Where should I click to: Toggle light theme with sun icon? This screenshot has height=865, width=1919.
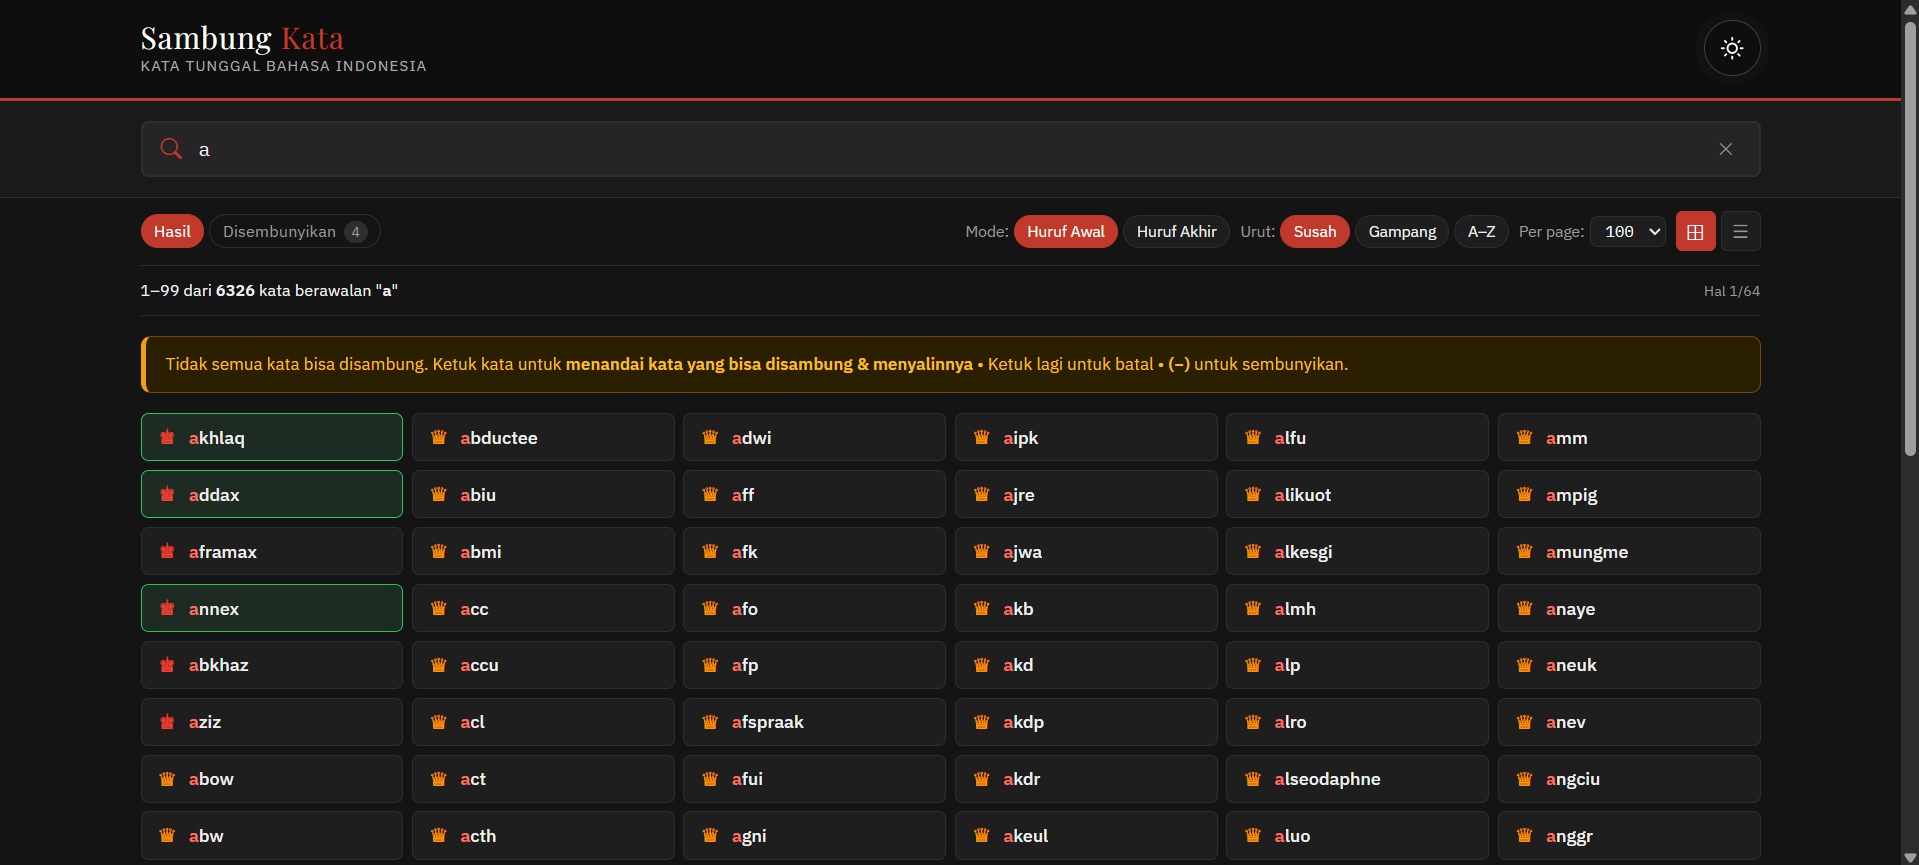point(1732,48)
